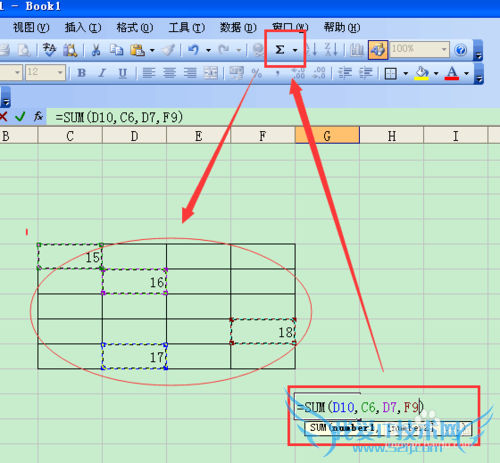Screen dimensions: 500x463
Task: Click the AutoSum sigma icon
Action: 280,50
